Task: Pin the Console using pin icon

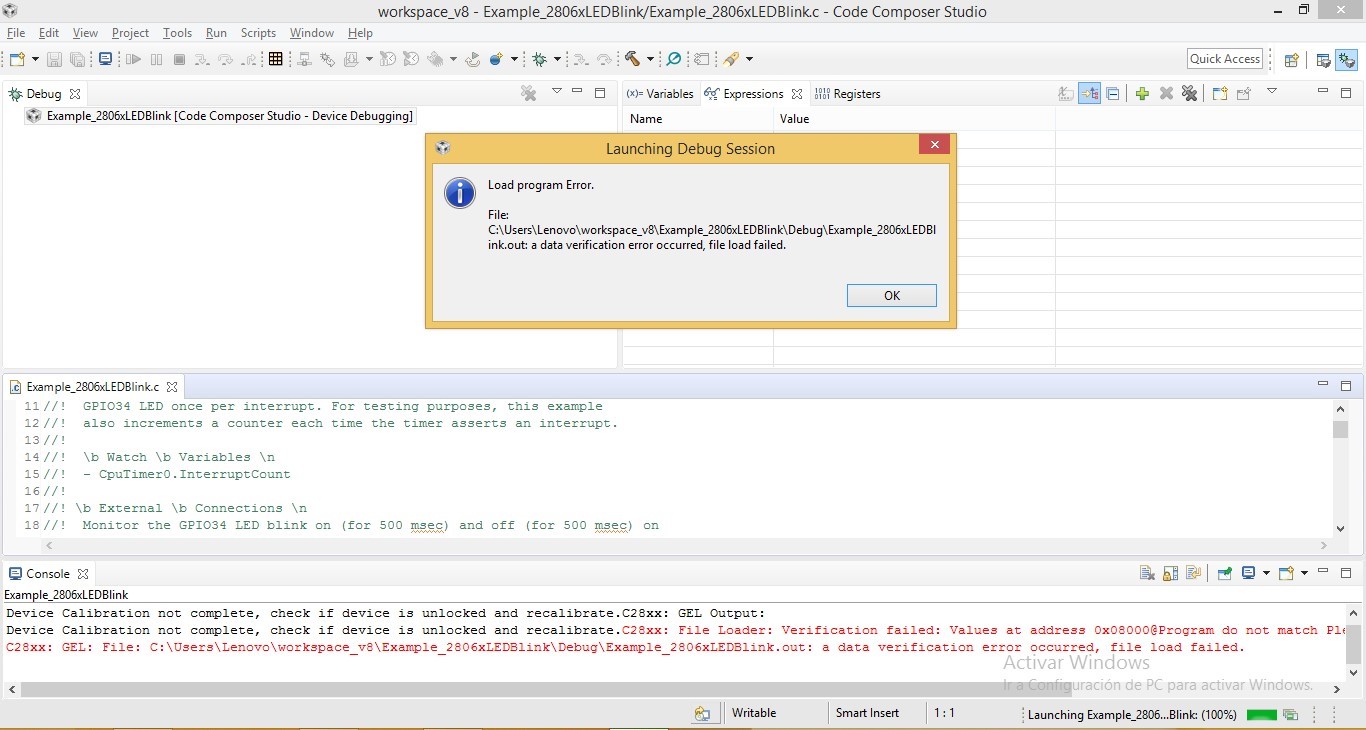Action: click(x=1223, y=573)
